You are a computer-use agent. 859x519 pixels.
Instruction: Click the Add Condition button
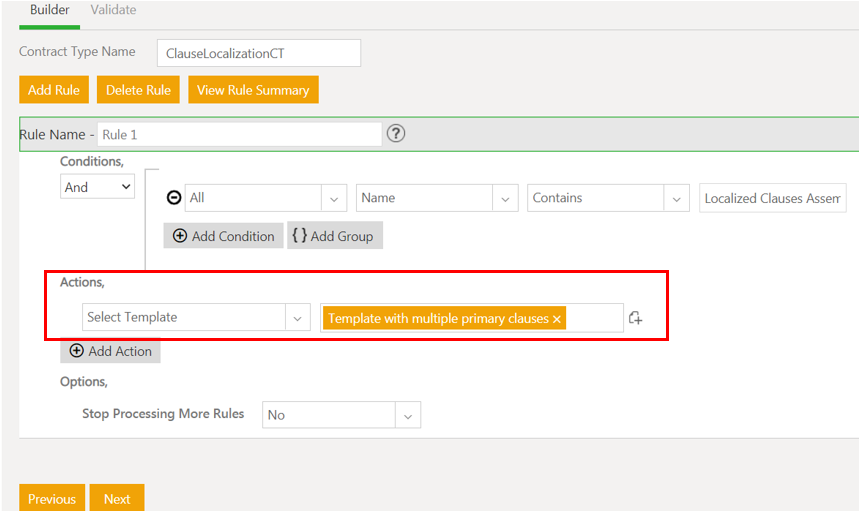point(223,236)
